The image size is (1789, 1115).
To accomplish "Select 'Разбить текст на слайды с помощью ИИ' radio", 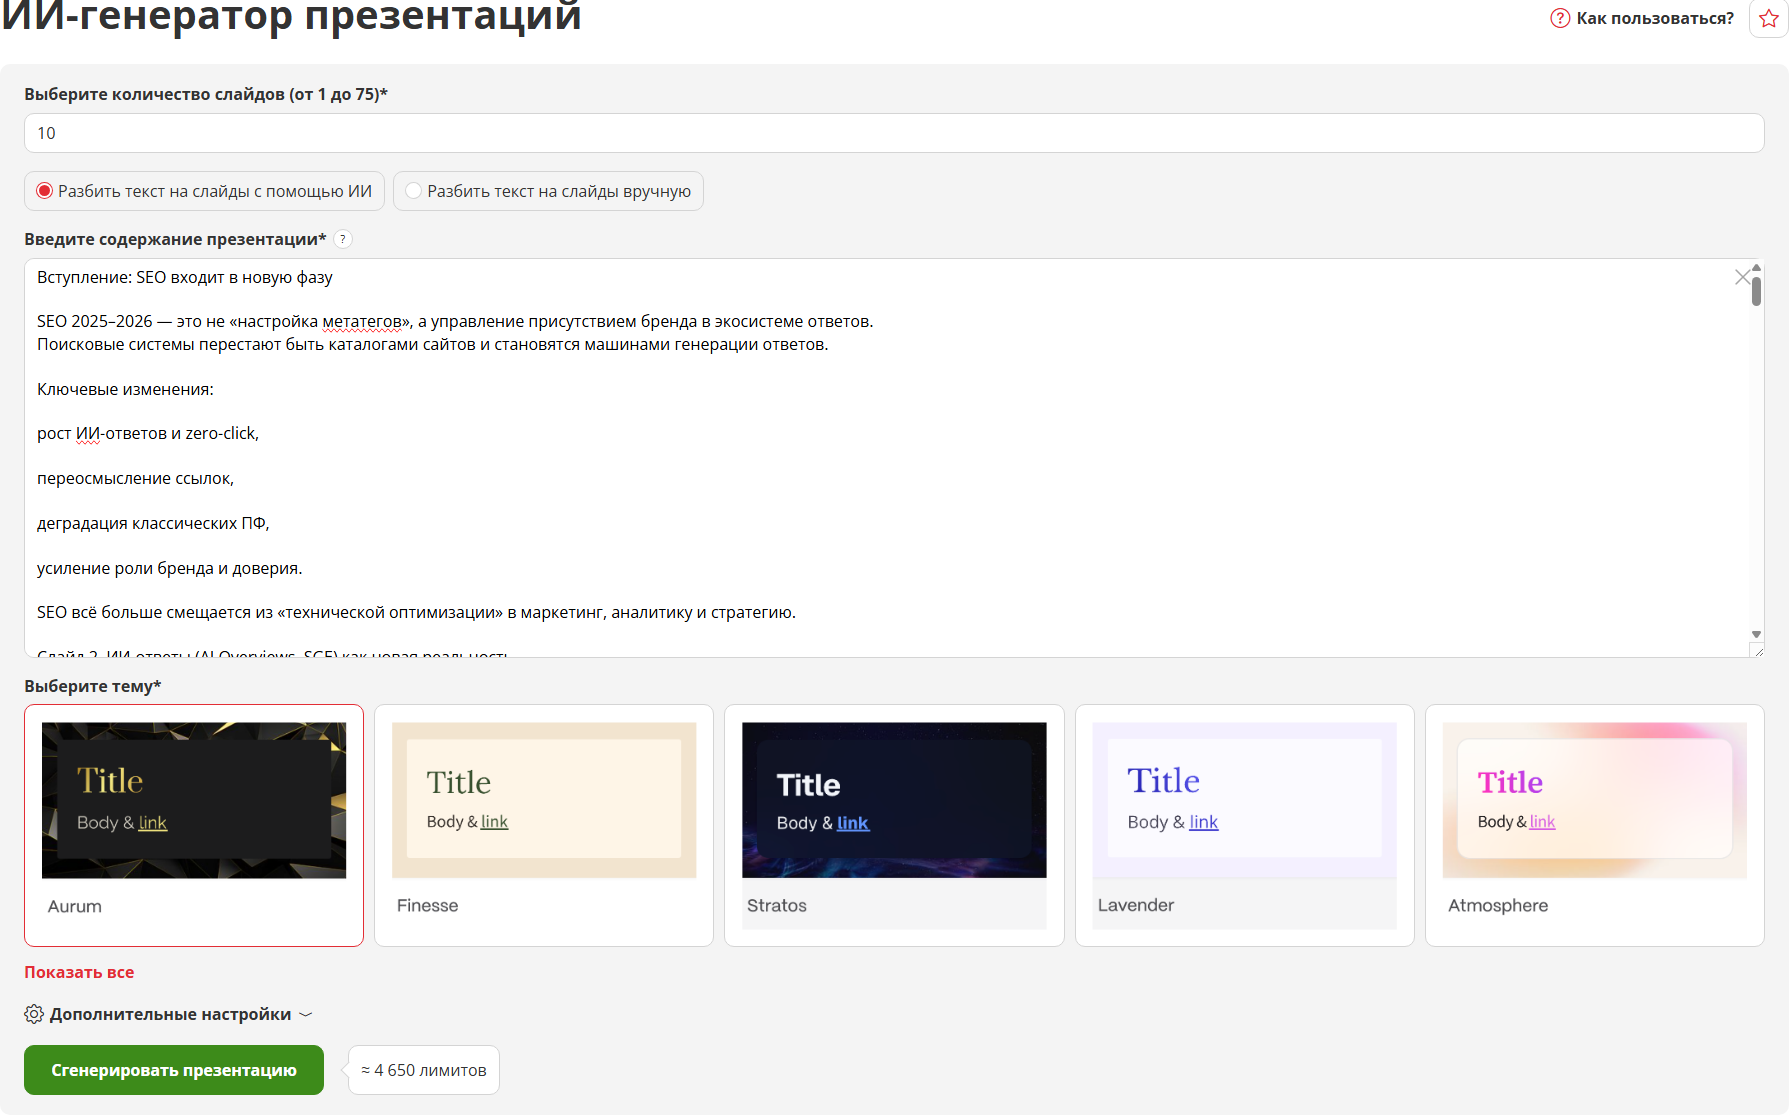I will click(x=45, y=191).
